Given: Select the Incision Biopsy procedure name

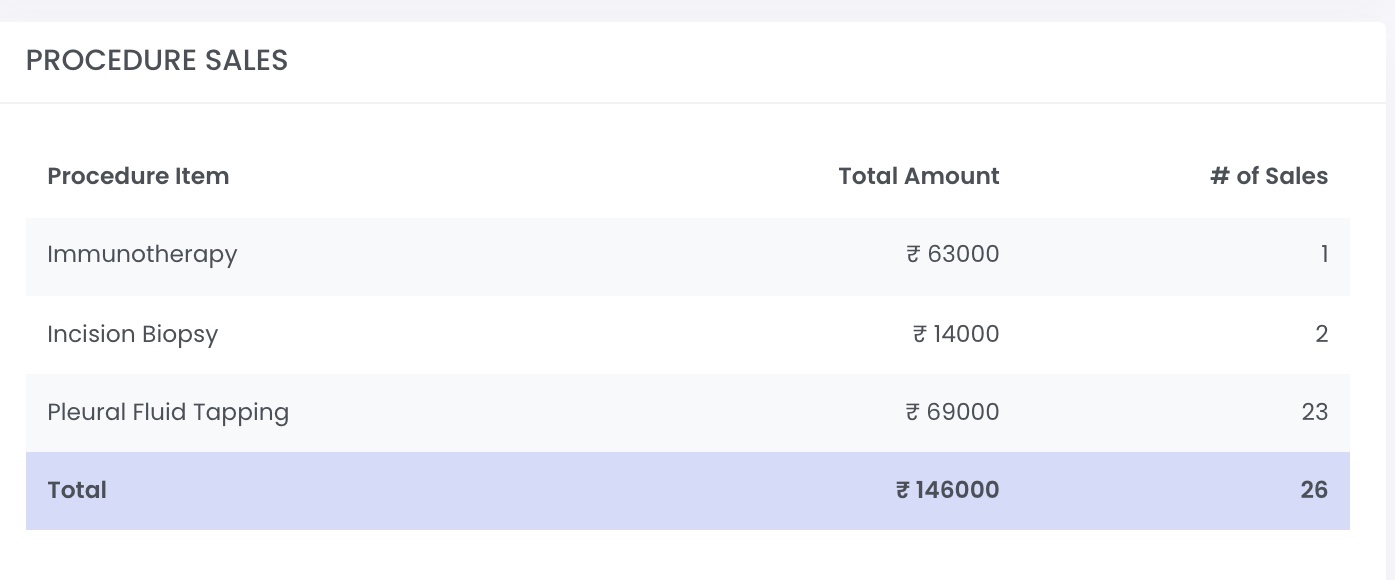Looking at the screenshot, I should click(x=132, y=334).
